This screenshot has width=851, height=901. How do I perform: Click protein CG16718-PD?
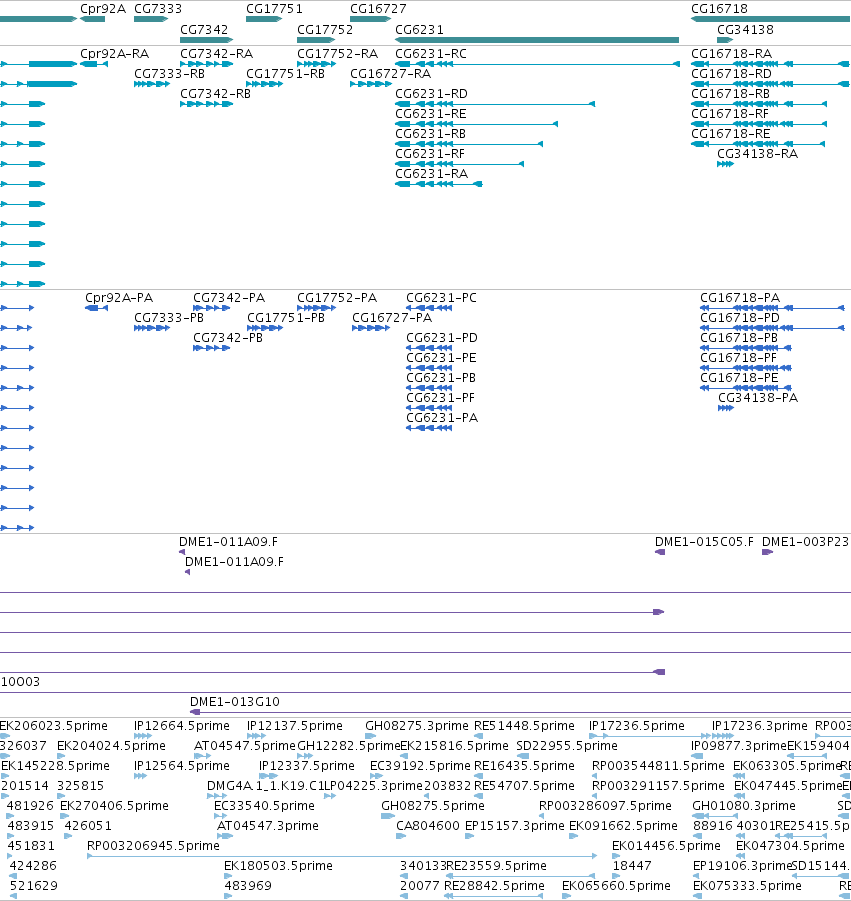[x=740, y=318]
